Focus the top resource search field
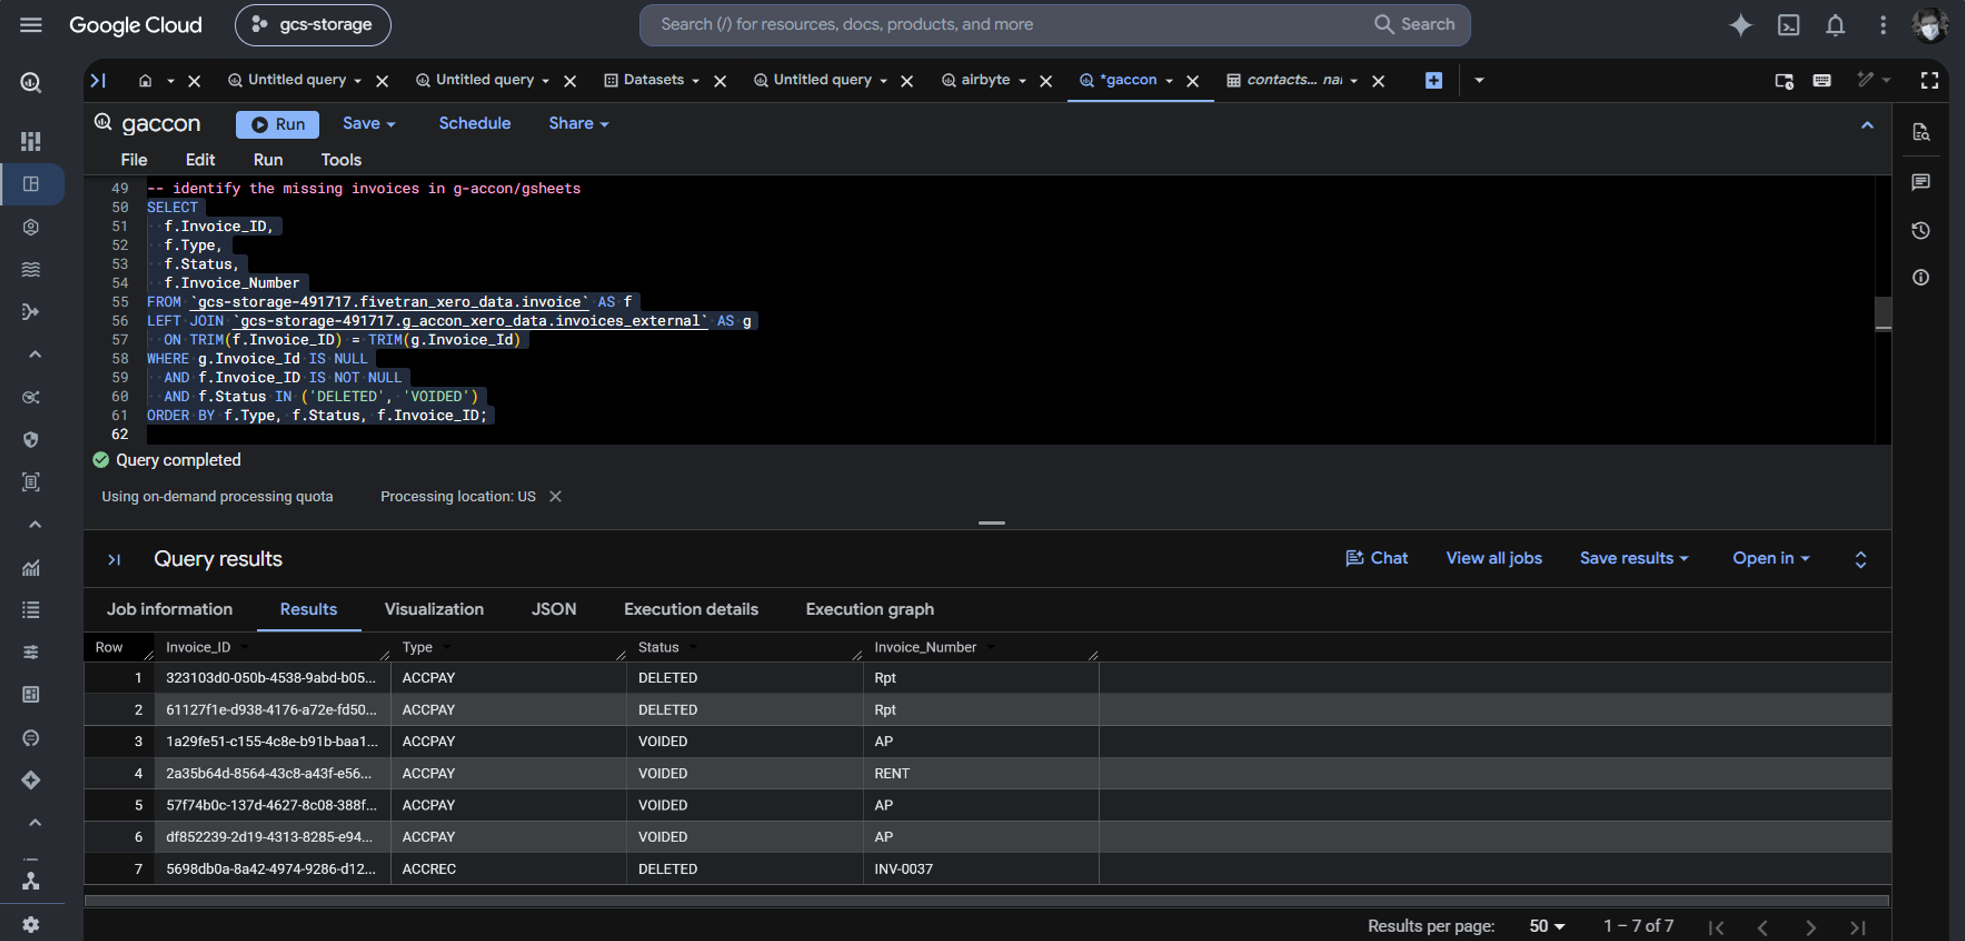1965x941 pixels. point(1010,25)
